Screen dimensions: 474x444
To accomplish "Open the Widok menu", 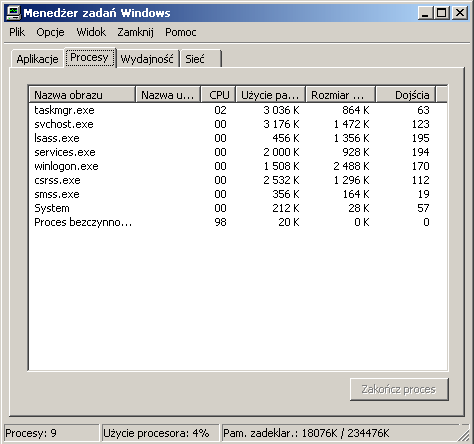I will click(x=91, y=32).
